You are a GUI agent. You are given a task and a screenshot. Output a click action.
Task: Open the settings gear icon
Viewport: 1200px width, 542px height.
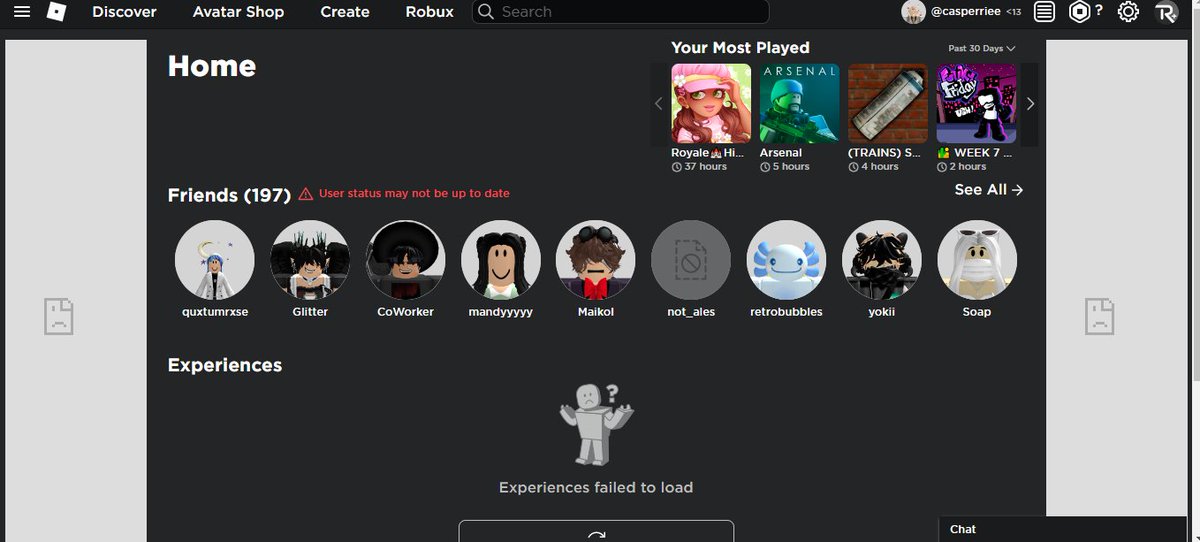[1128, 12]
